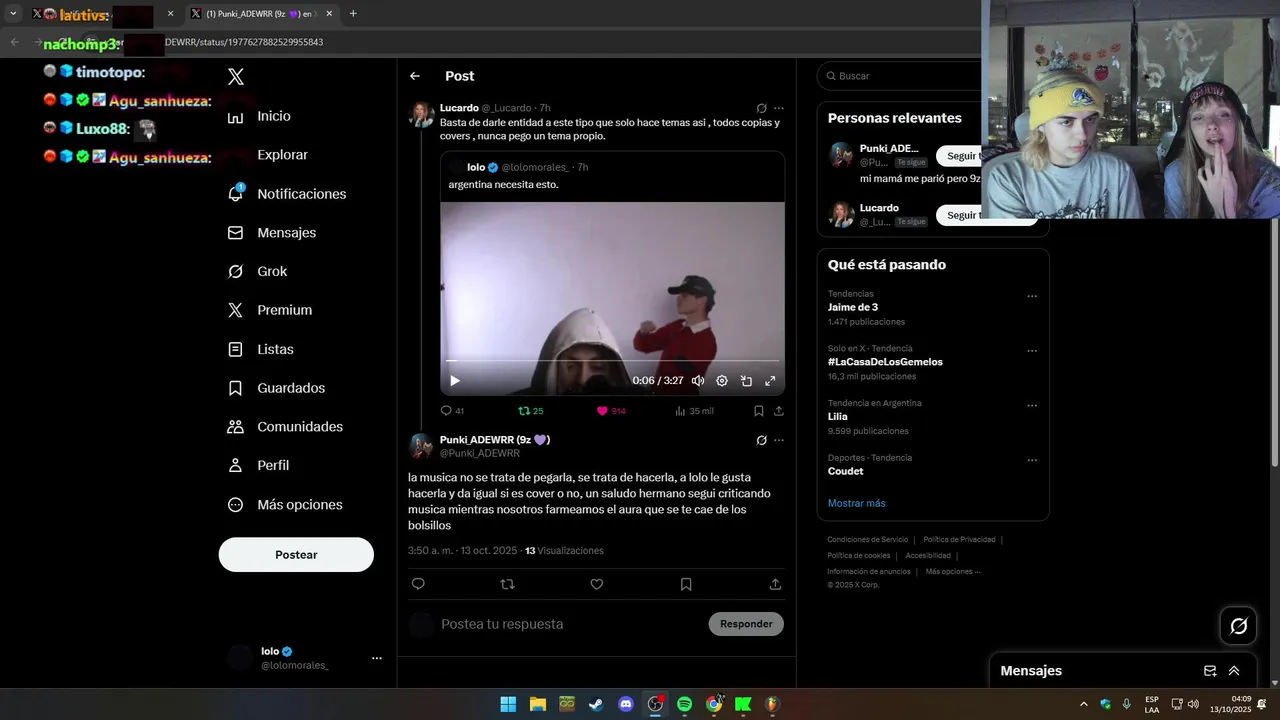Seek on the video progress bar
This screenshot has height=720, width=1280.
coord(612,361)
